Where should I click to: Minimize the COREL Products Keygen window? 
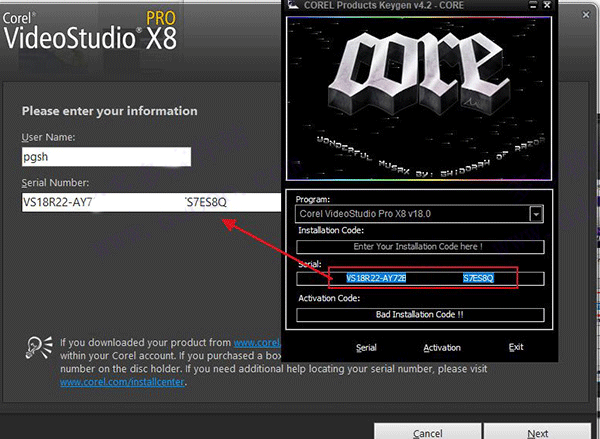532,5
